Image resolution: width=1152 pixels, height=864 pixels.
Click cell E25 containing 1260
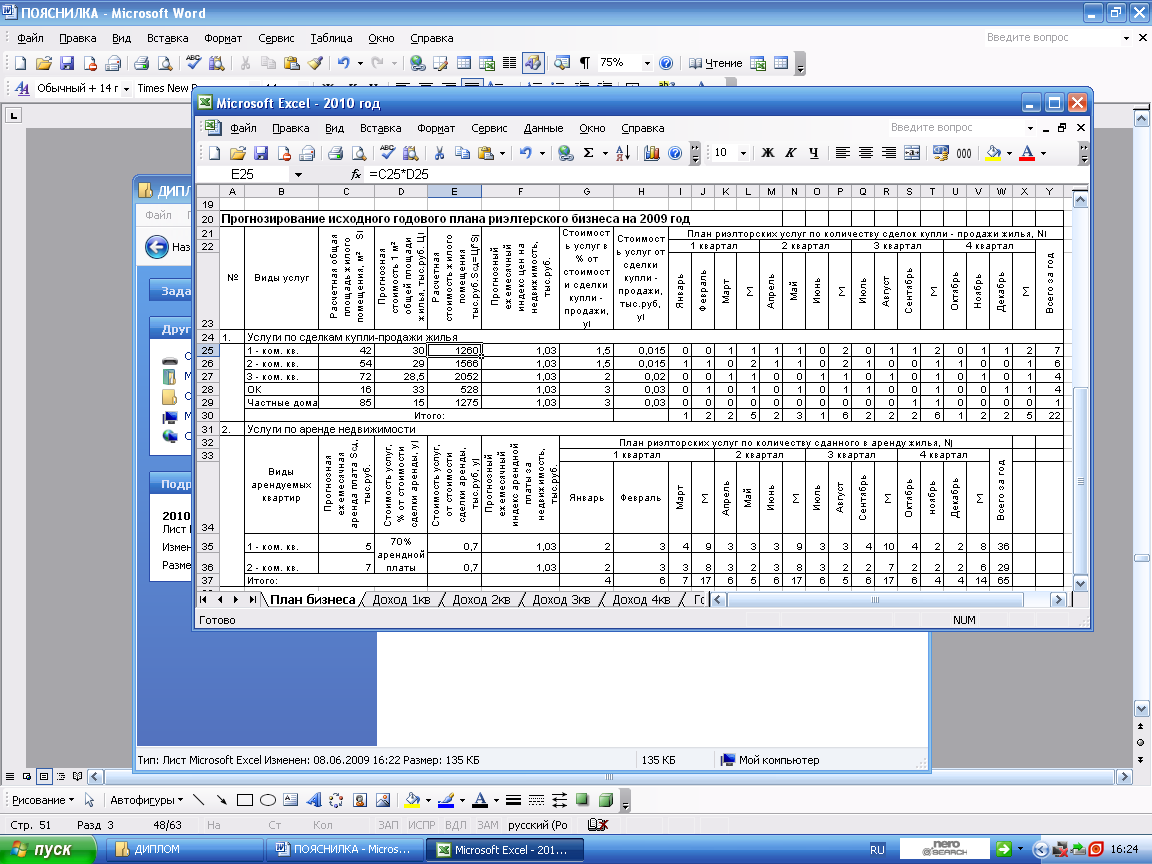point(454,351)
